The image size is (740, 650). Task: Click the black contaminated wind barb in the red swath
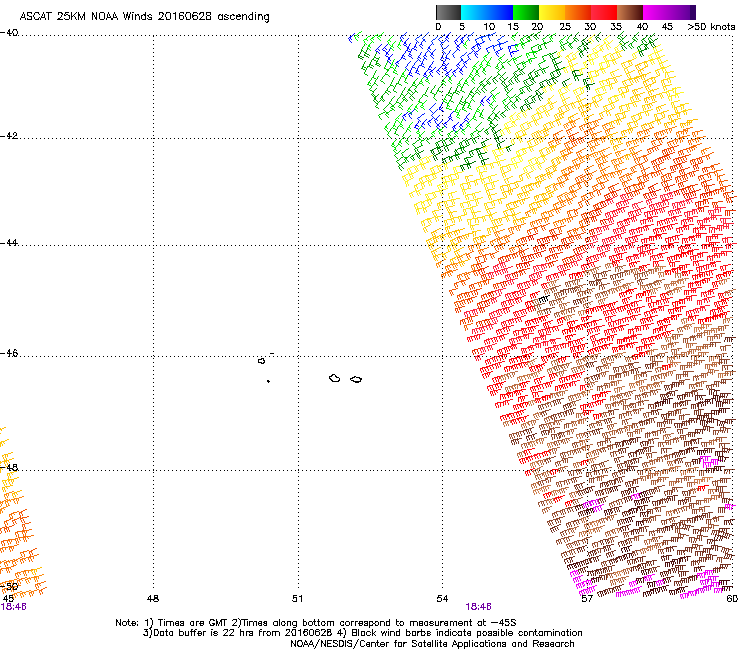coord(544,299)
